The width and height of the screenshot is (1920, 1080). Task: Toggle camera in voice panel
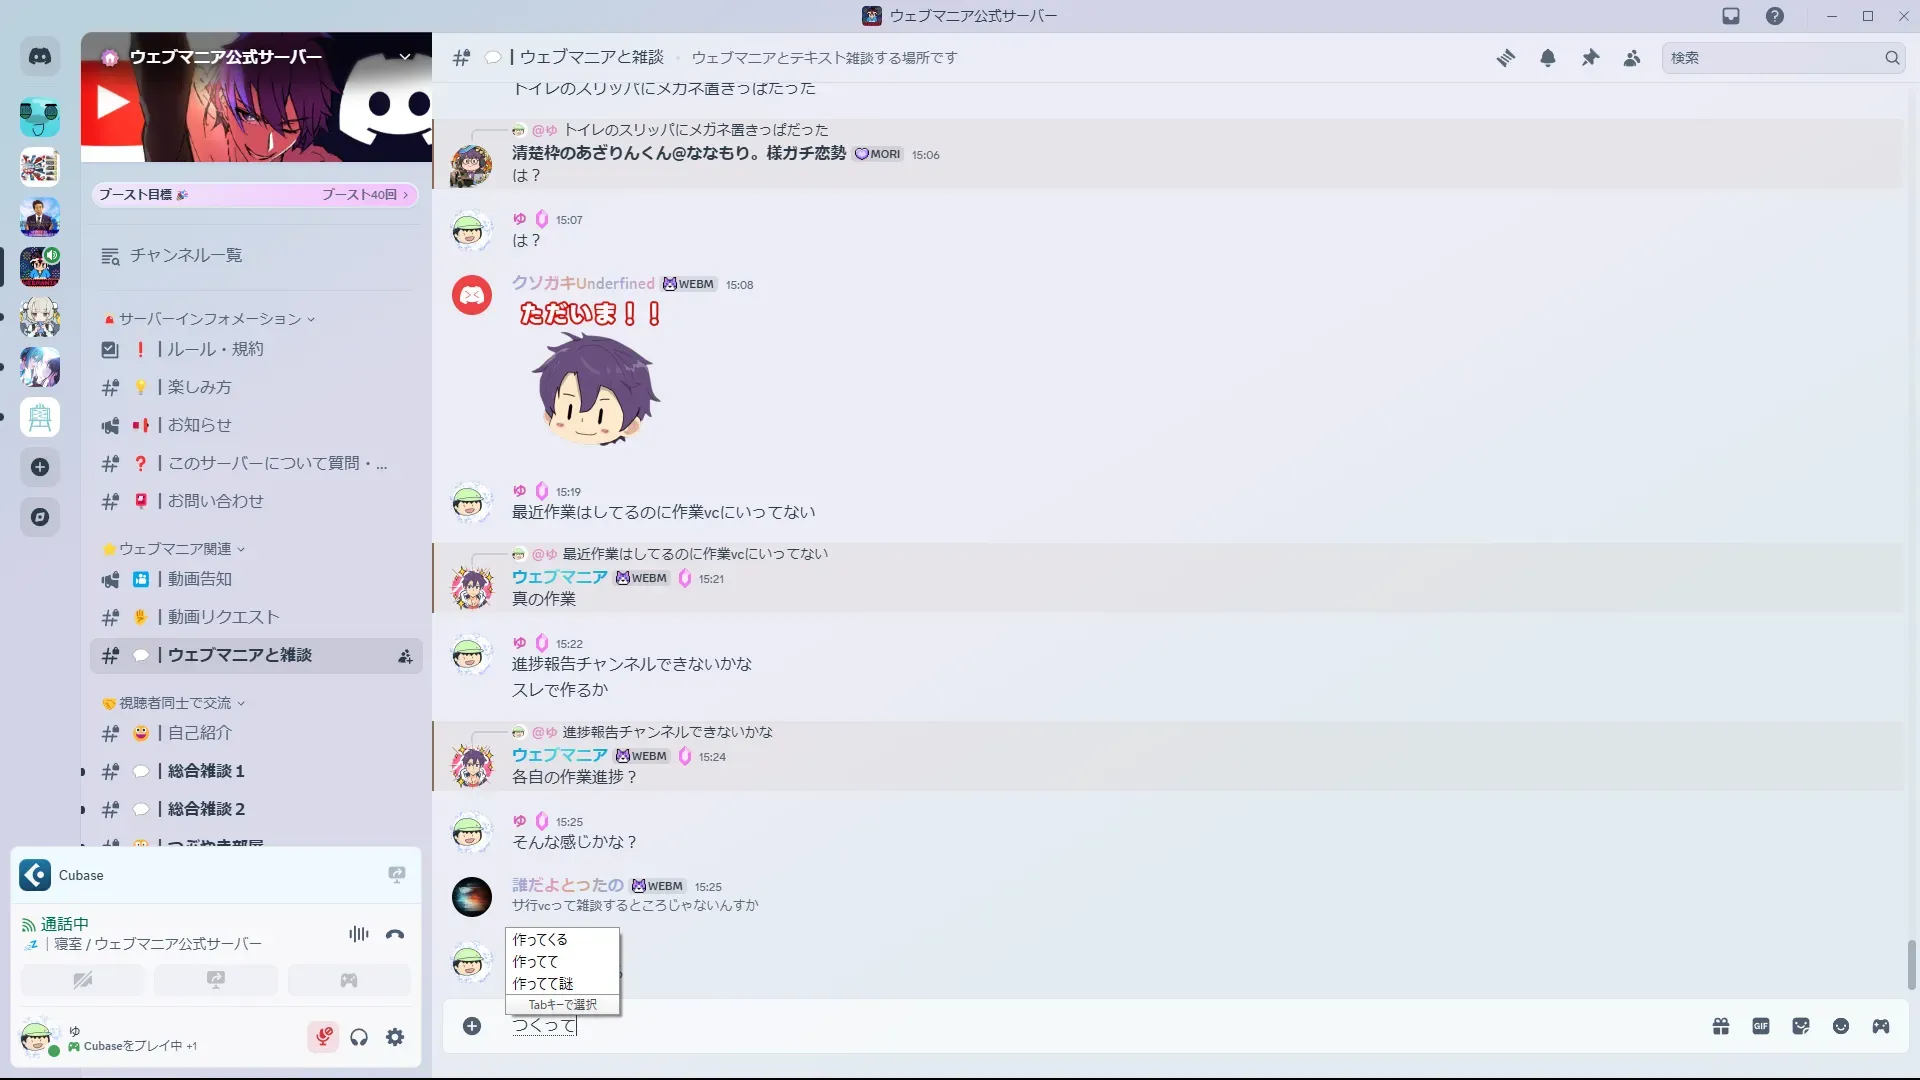(x=83, y=980)
